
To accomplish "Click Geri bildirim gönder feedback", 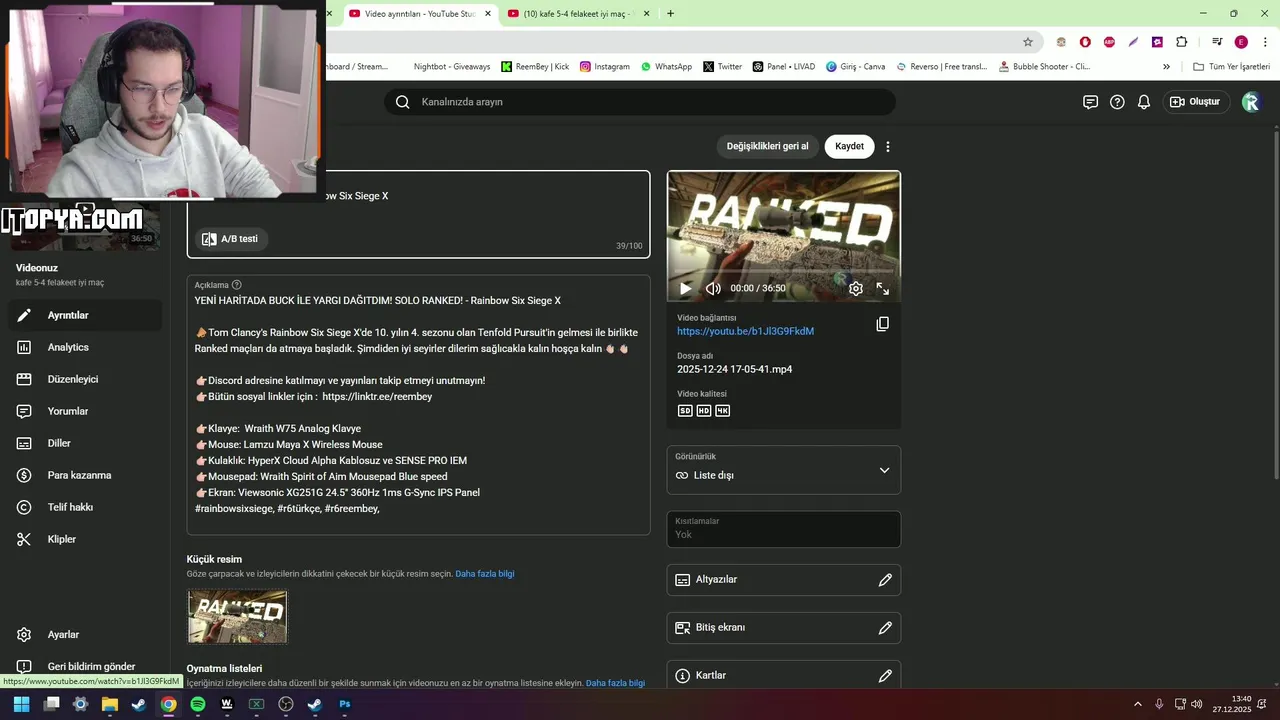I will [85, 667].
